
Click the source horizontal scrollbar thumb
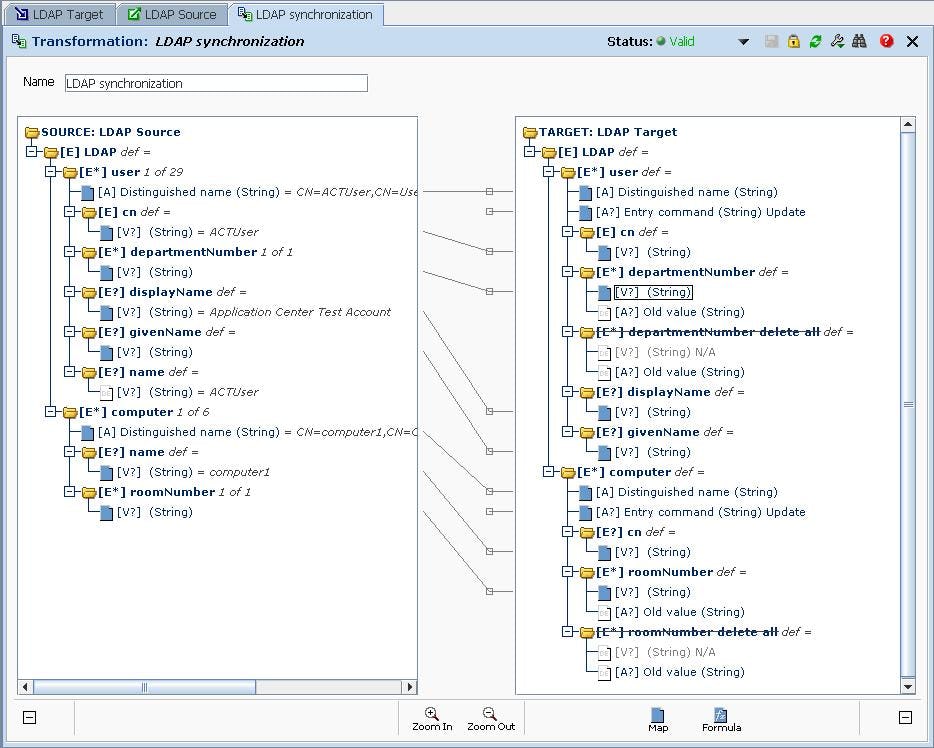coord(144,687)
